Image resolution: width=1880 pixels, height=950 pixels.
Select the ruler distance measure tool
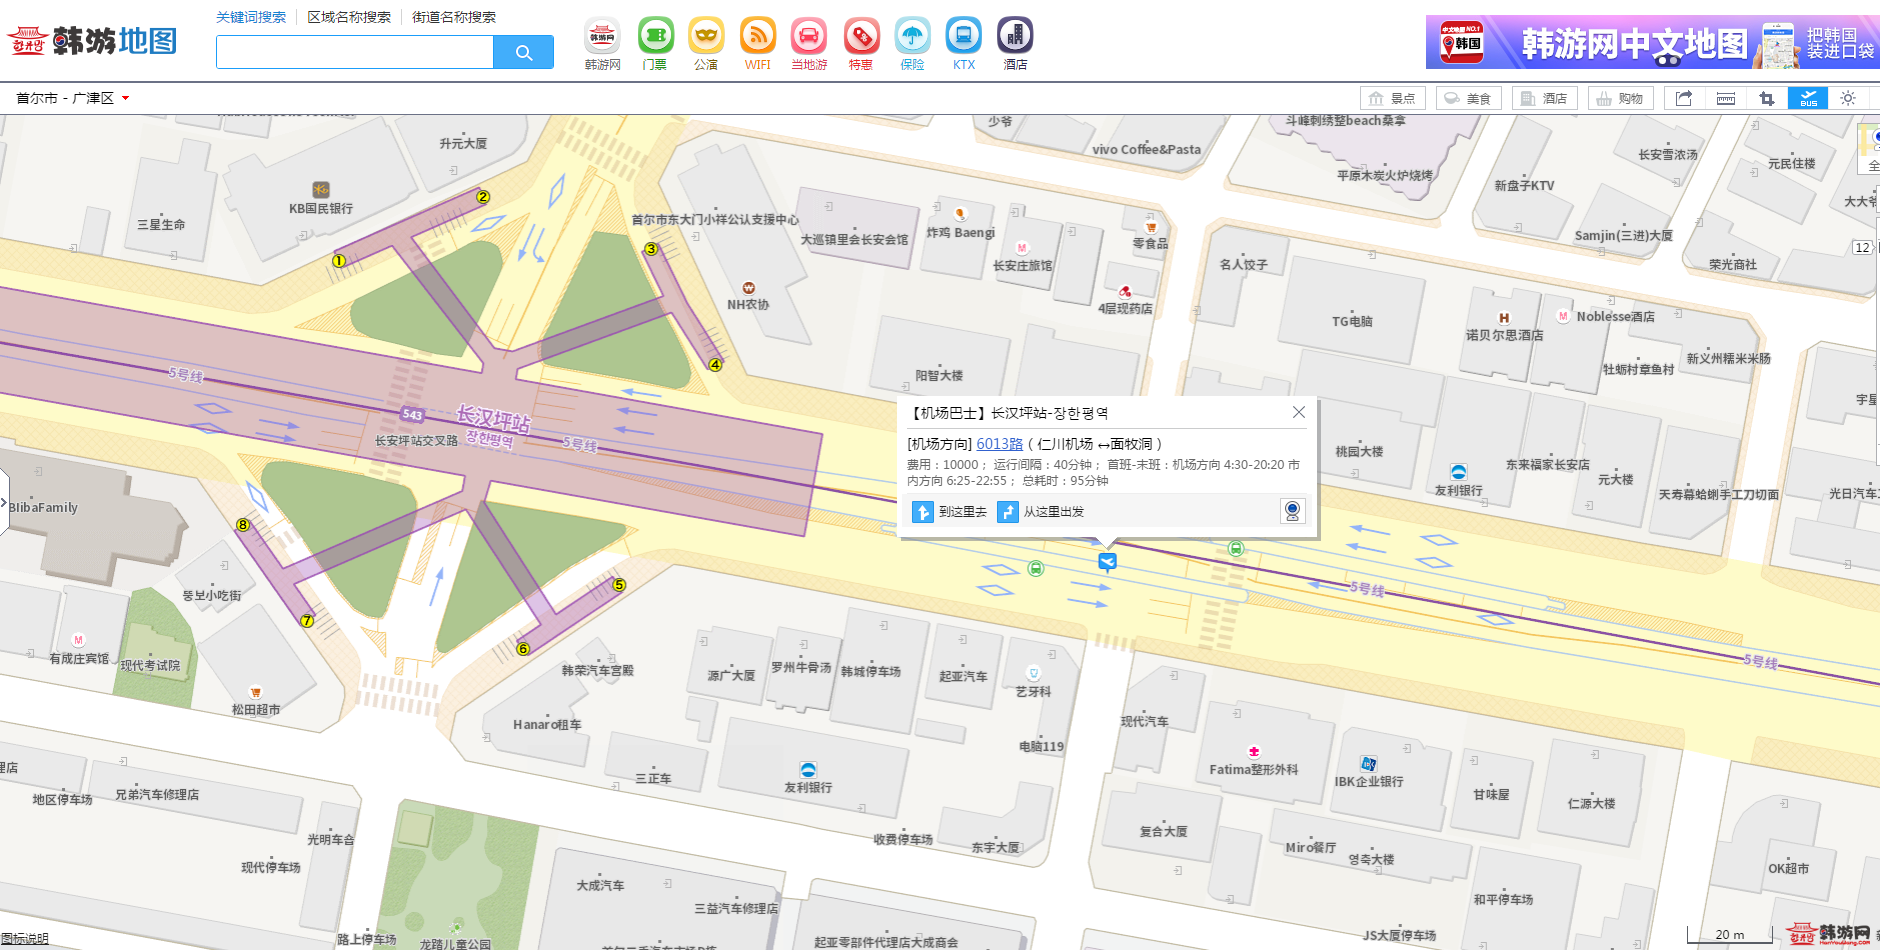[1725, 98]
